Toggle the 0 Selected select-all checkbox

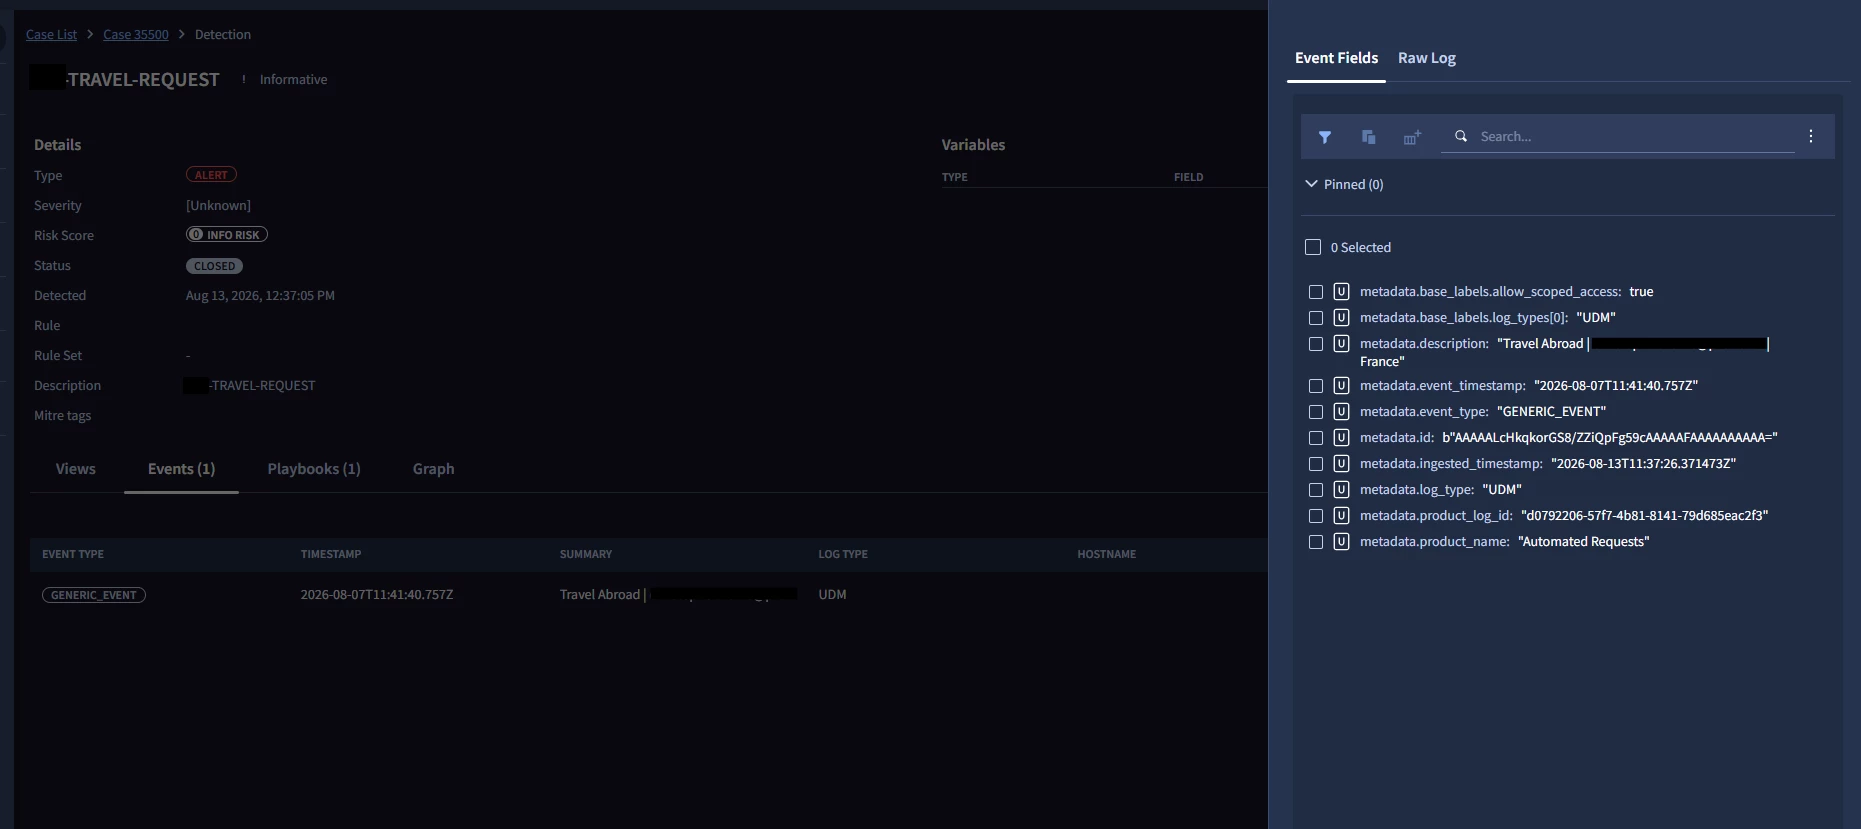1313,247
